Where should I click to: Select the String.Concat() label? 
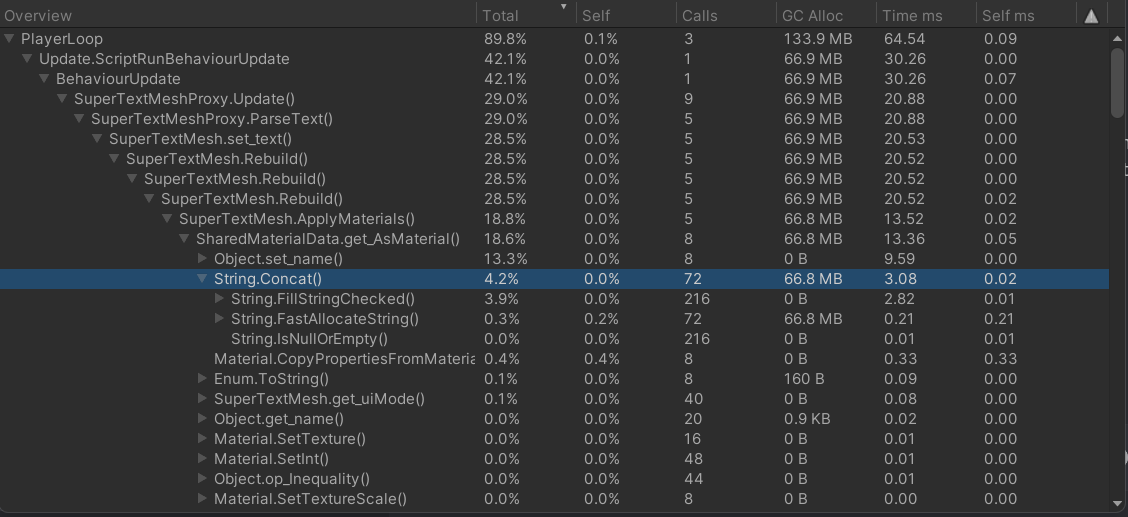268,279
